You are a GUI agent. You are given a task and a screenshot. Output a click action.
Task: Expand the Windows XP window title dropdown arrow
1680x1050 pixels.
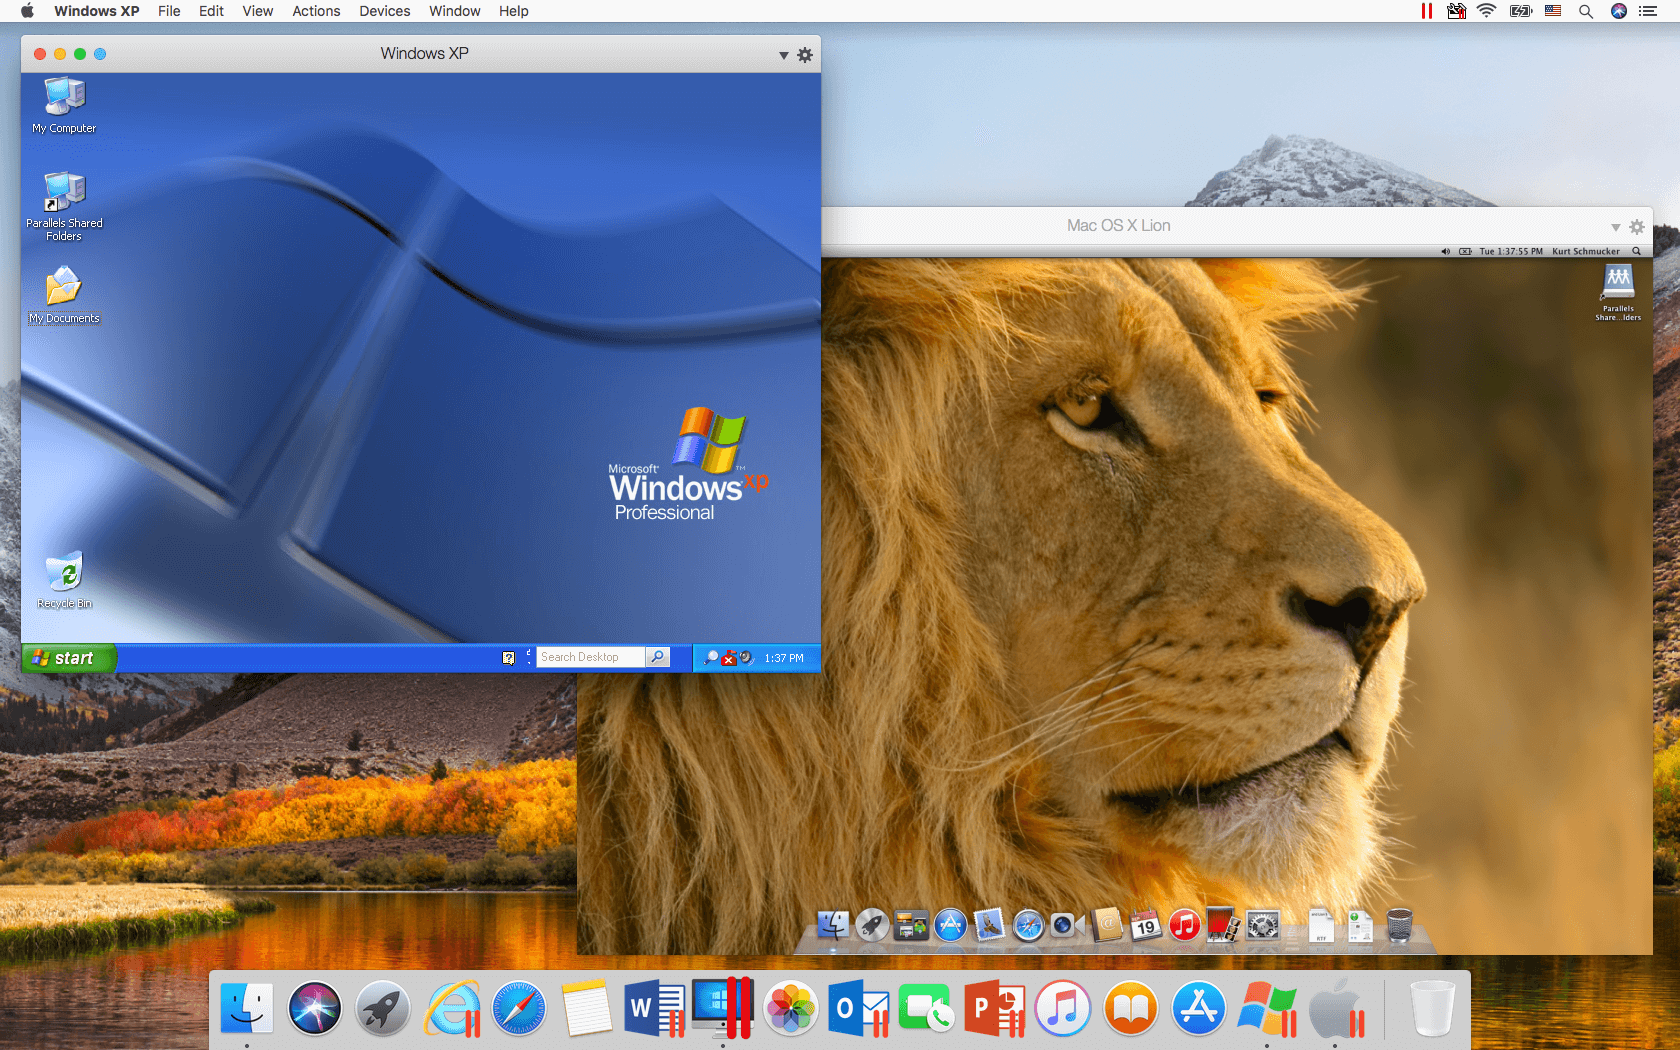[x=784, y=56]
